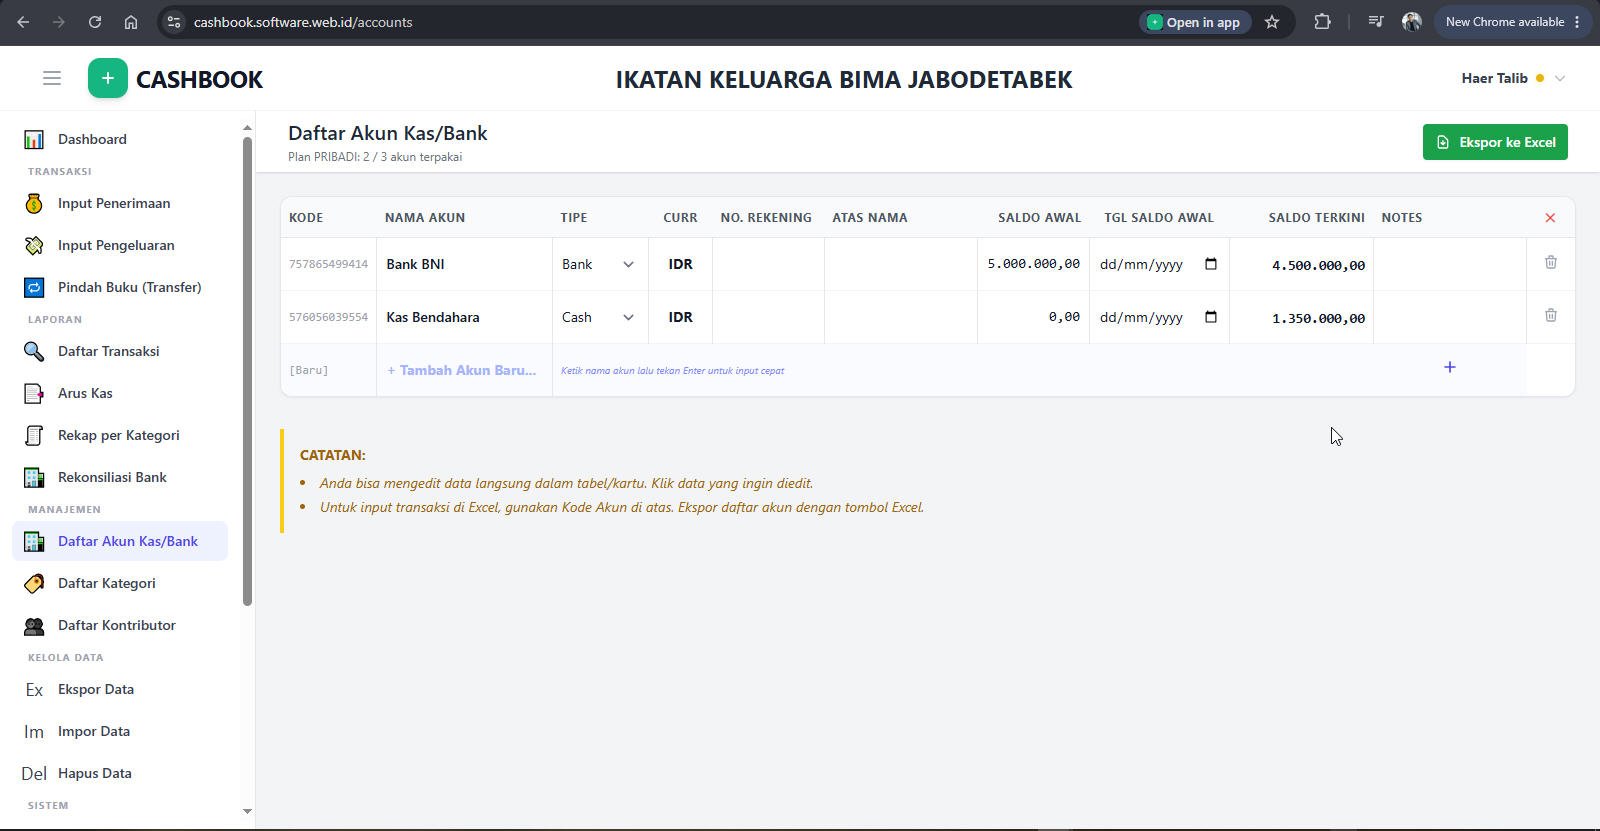Edit the Kas Bendahara account name
The height and width of the screenshot is (831, 1600).
click(464, 317)
